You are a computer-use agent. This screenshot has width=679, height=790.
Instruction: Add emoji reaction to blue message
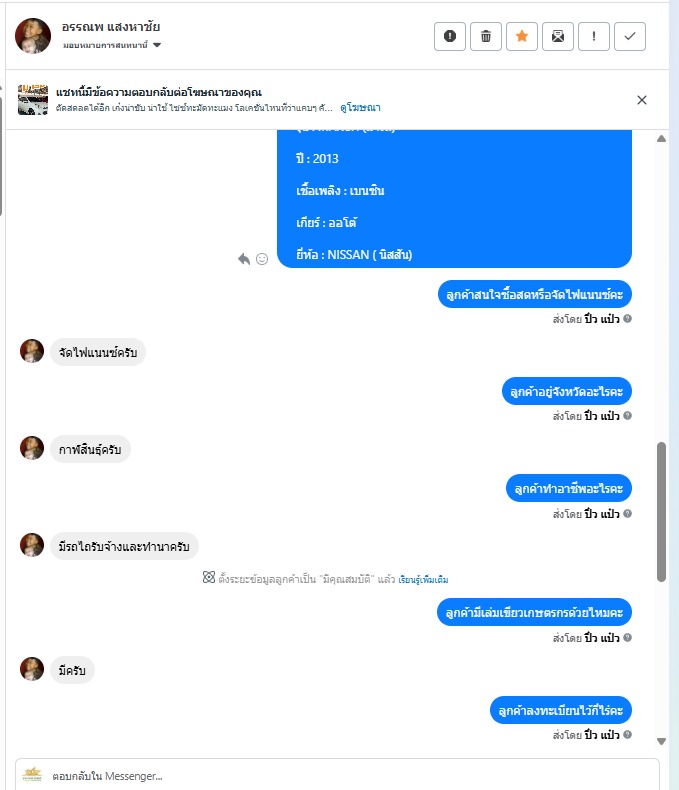pyautogui.click(x=262, y=259)
